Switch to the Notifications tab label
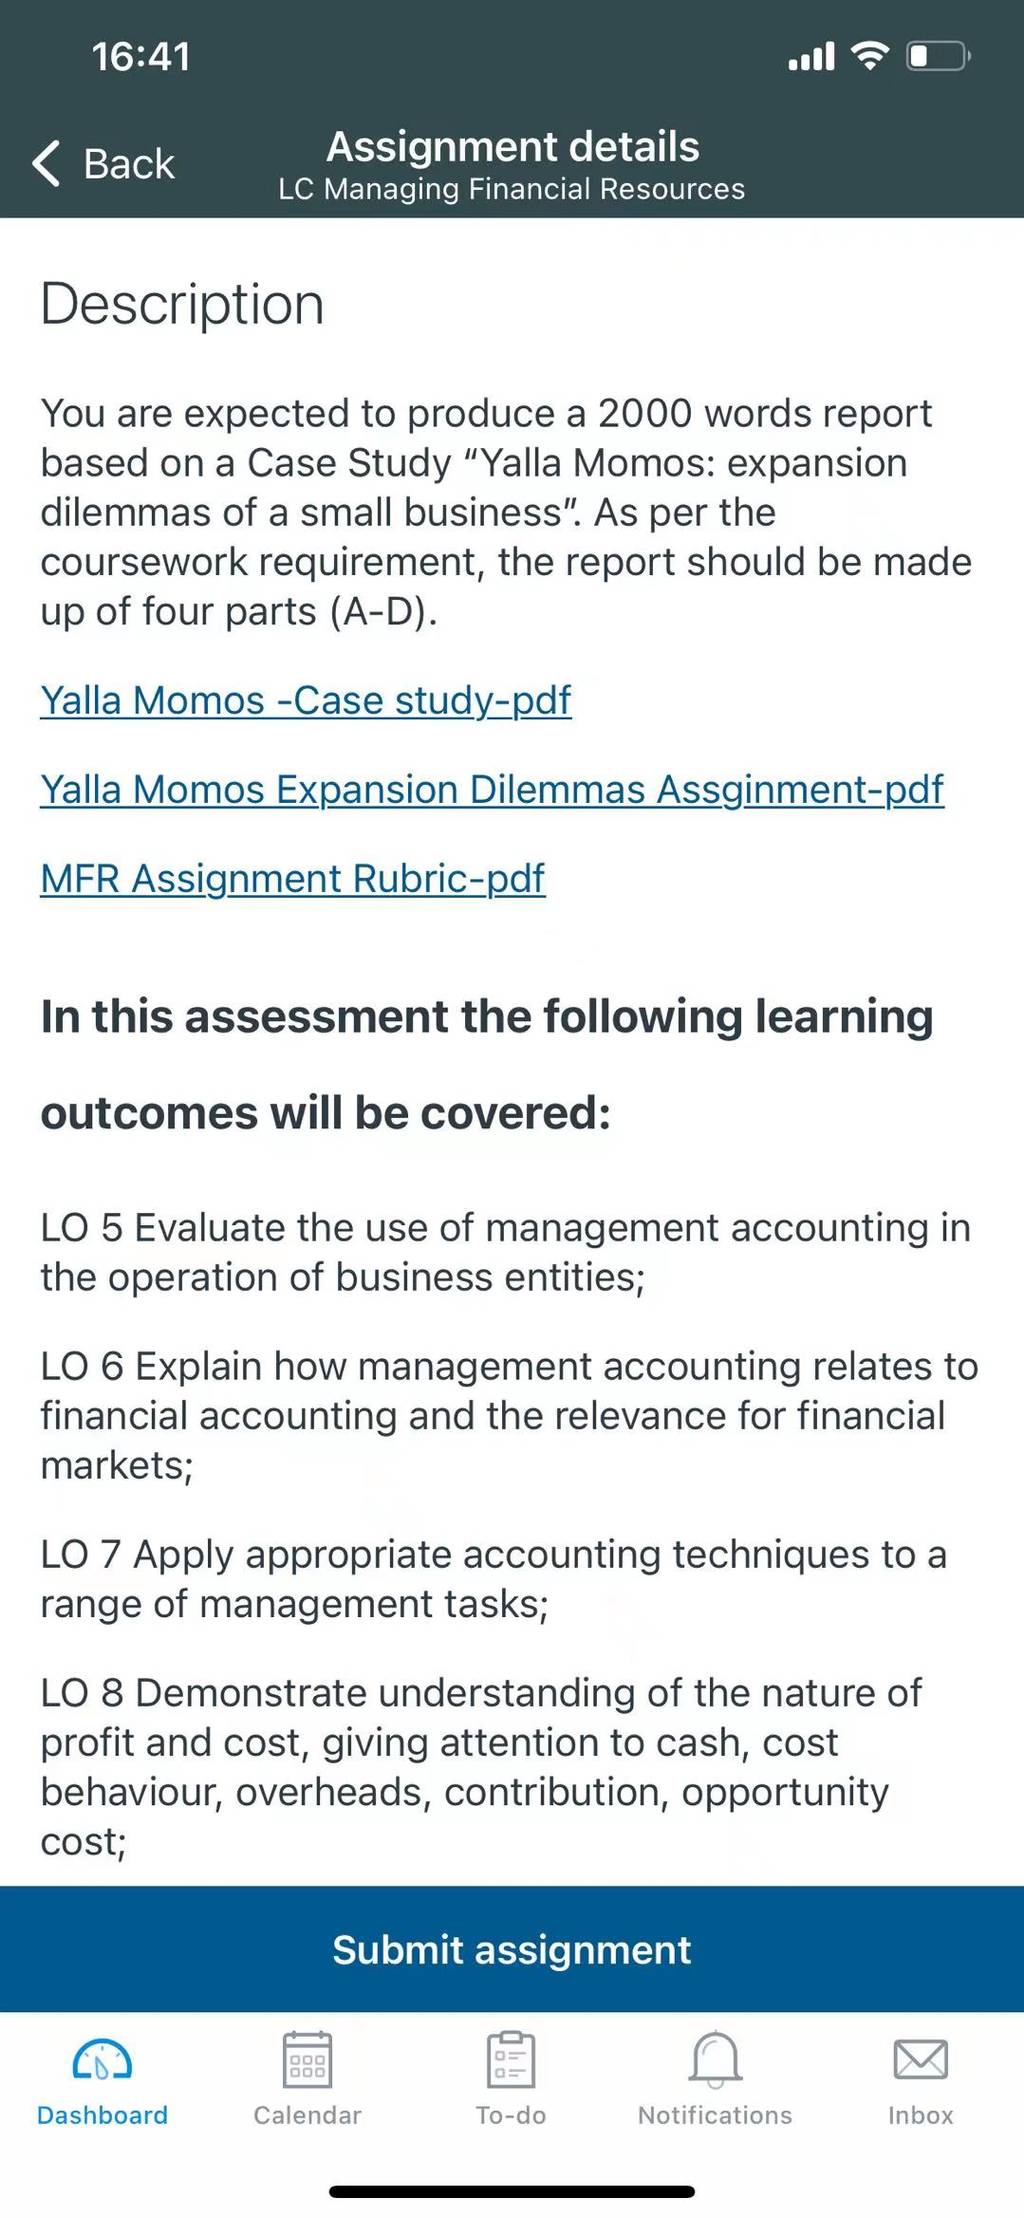The image size is (1024, 2218). (715, 2115)
